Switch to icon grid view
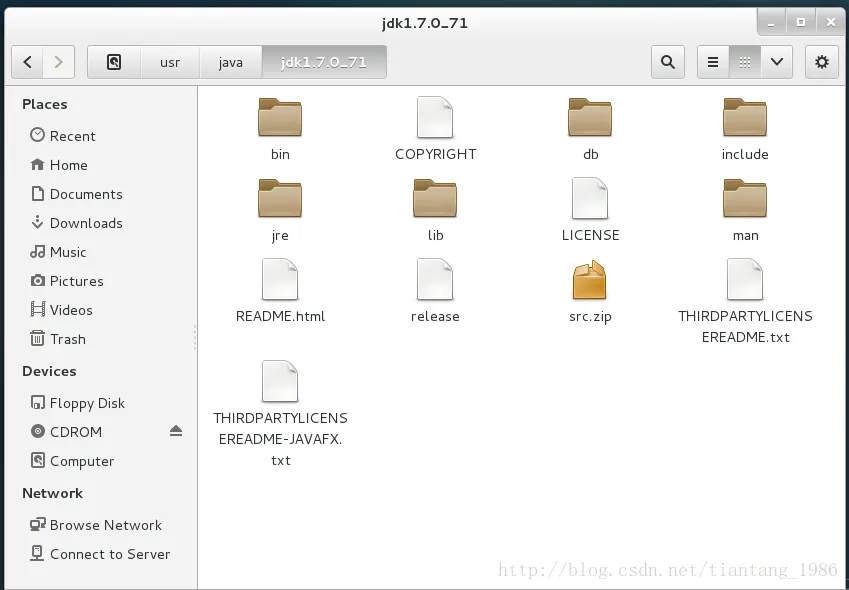 744,62
